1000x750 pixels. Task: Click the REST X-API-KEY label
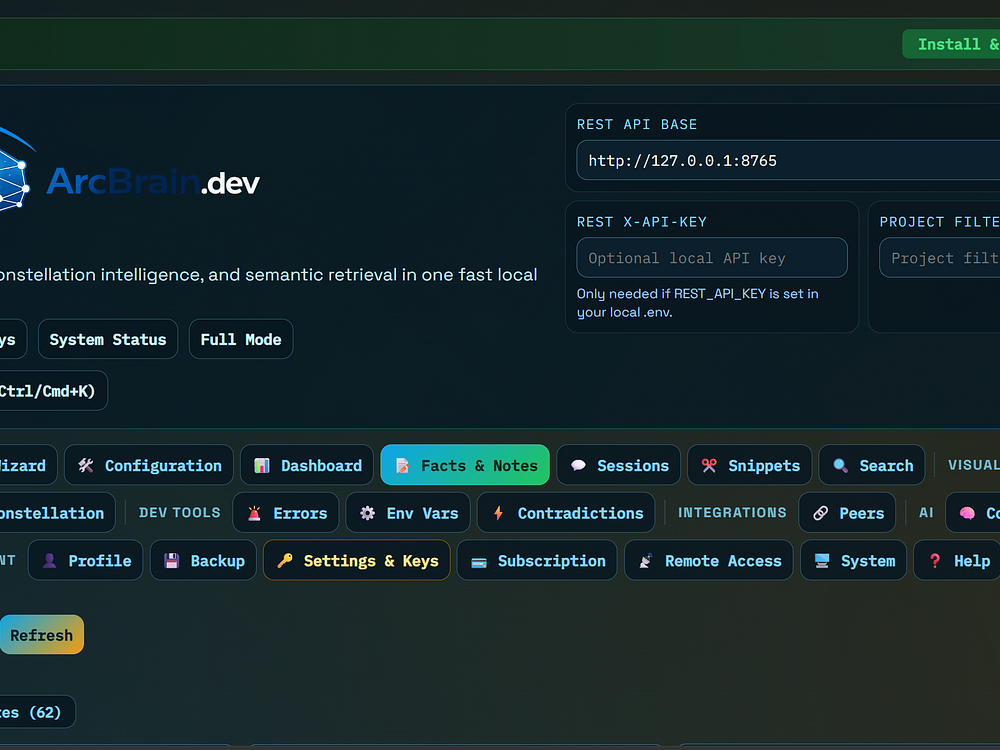click(642, 222)
